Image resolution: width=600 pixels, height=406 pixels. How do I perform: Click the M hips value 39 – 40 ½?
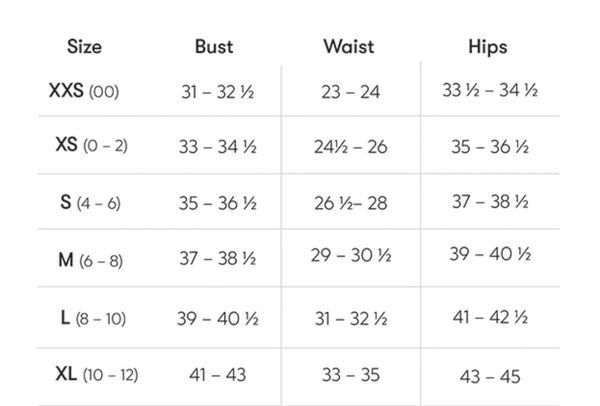pos(490,254)
